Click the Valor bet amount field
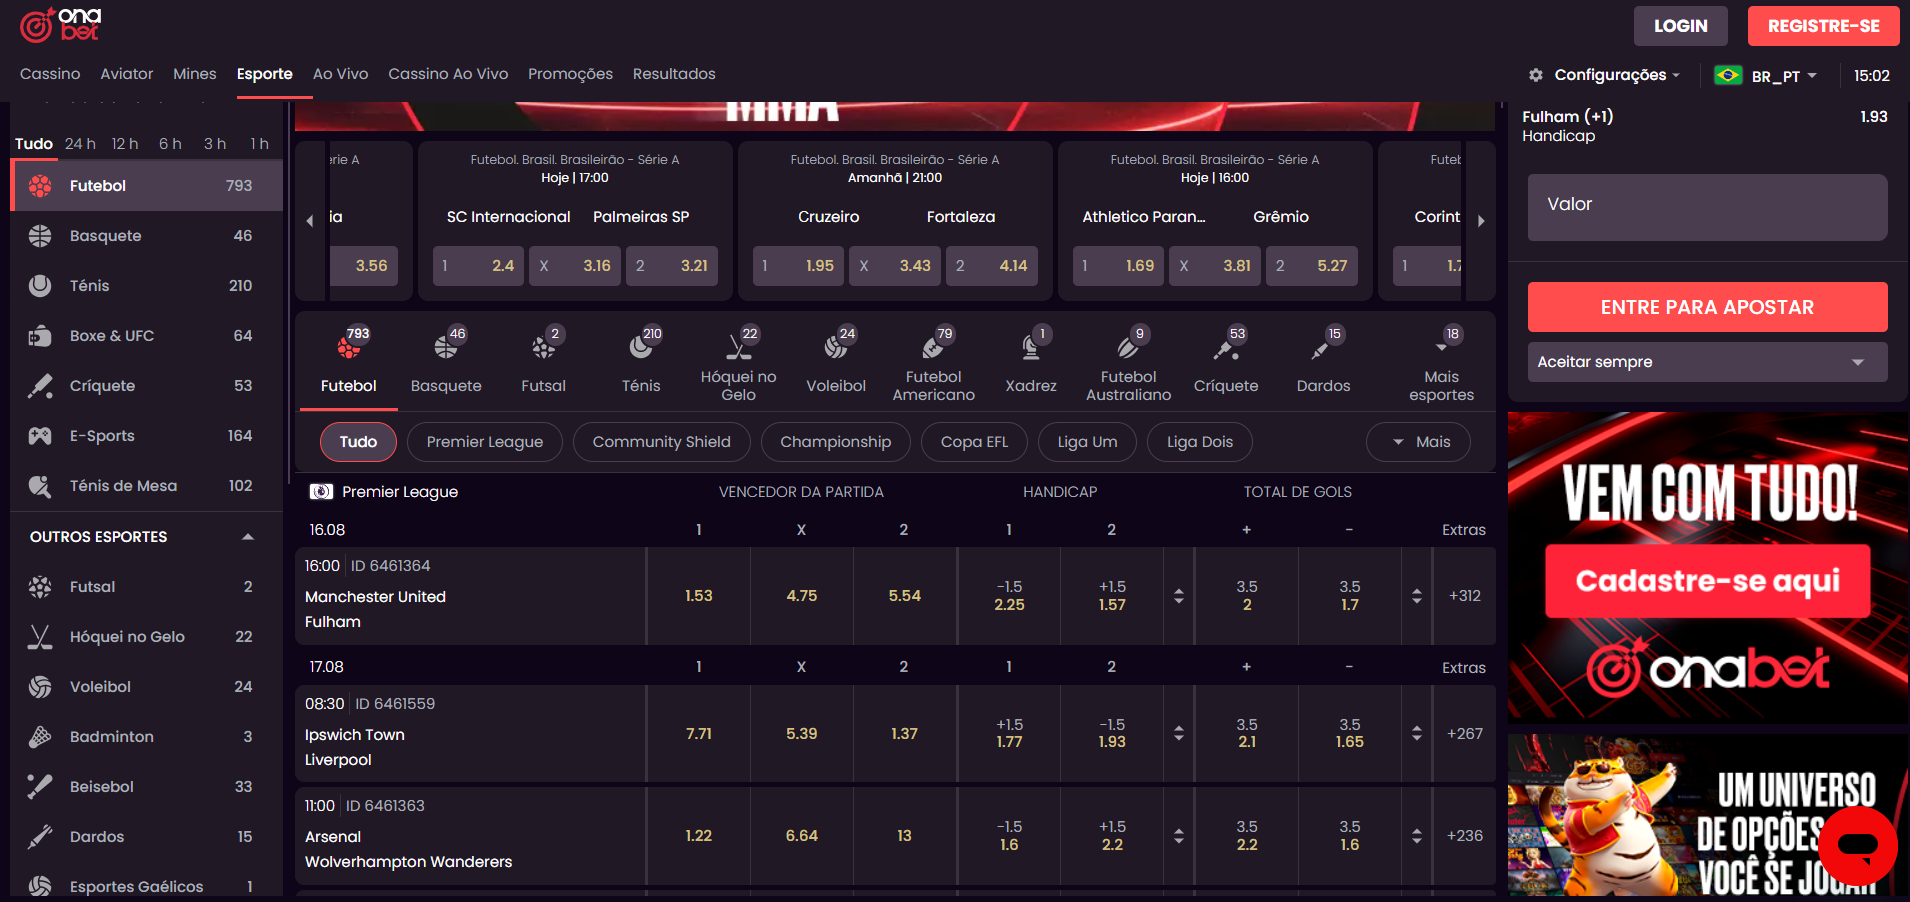The width and height of the screenshot is (1910, 902). pyautogui.click(x=1707, y=208)
